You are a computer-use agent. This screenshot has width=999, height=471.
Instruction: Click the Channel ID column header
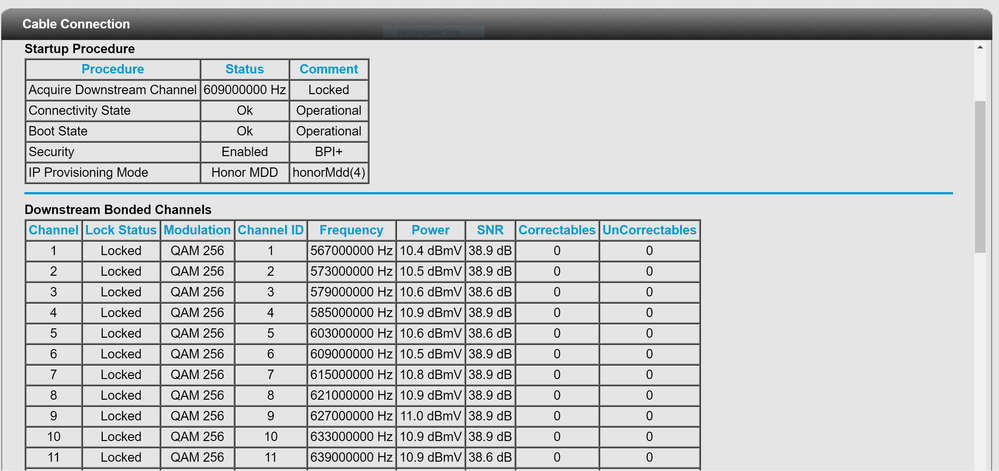271,230
